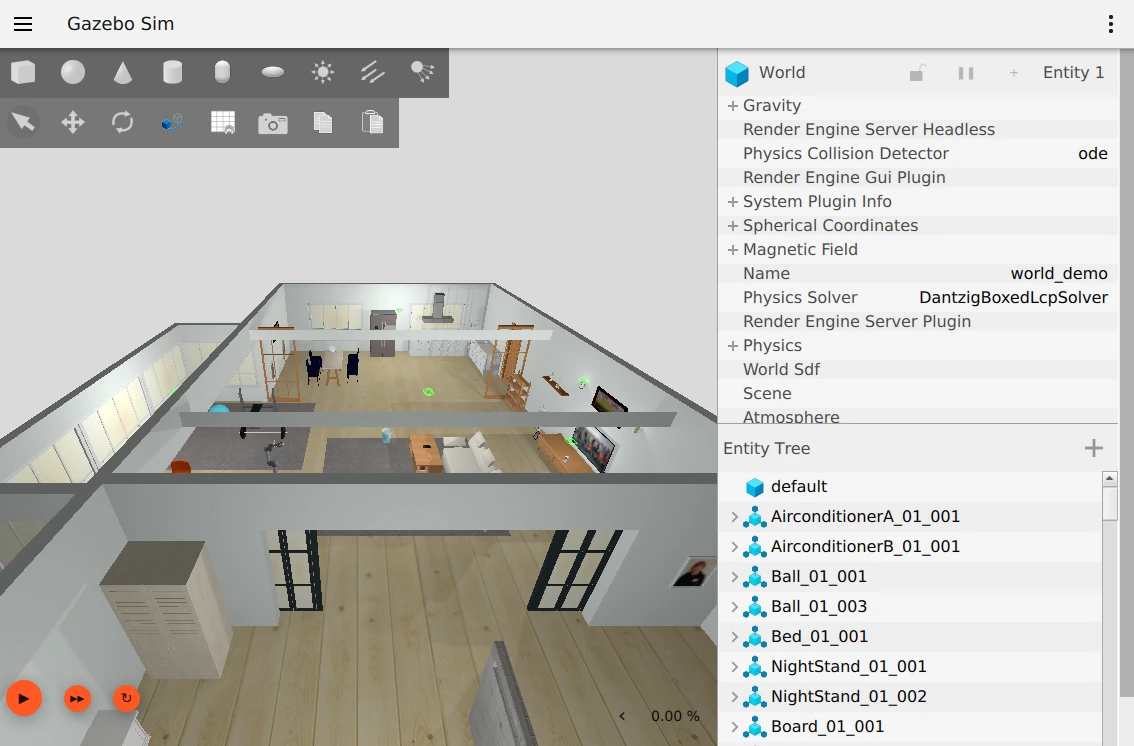
Task: Expand NightStand_01_001 tree node
Action: 734,666
